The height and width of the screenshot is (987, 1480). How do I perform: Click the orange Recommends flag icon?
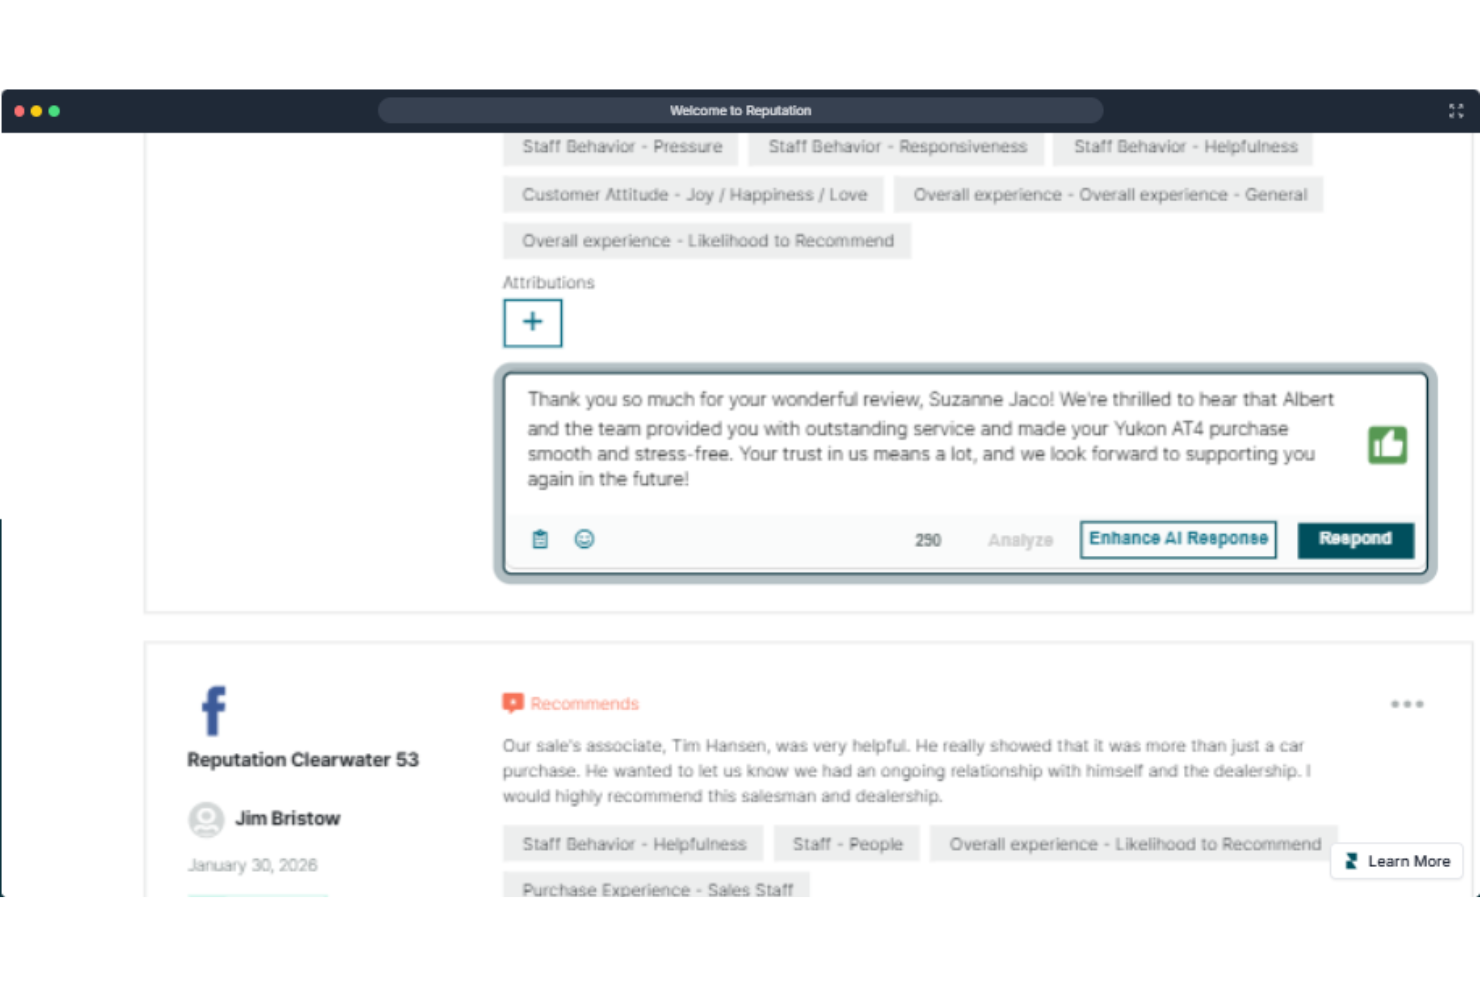click(x=513, y=702)
